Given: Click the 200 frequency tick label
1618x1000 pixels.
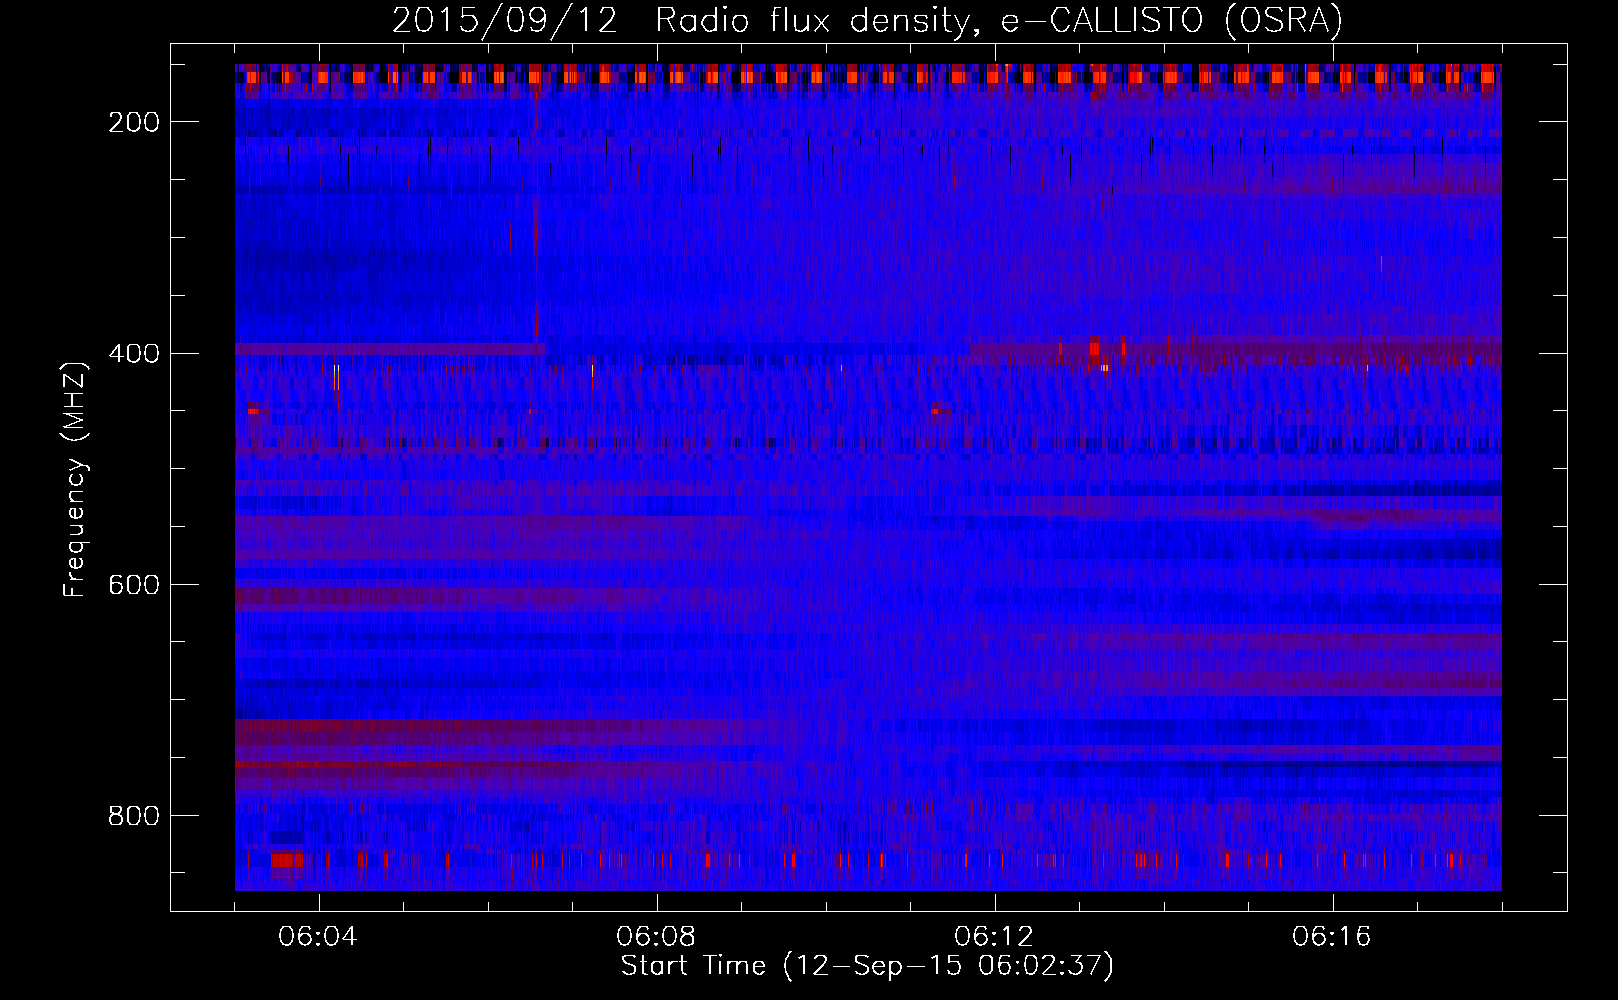Looking at the screenshot, I should coord(134,122).
